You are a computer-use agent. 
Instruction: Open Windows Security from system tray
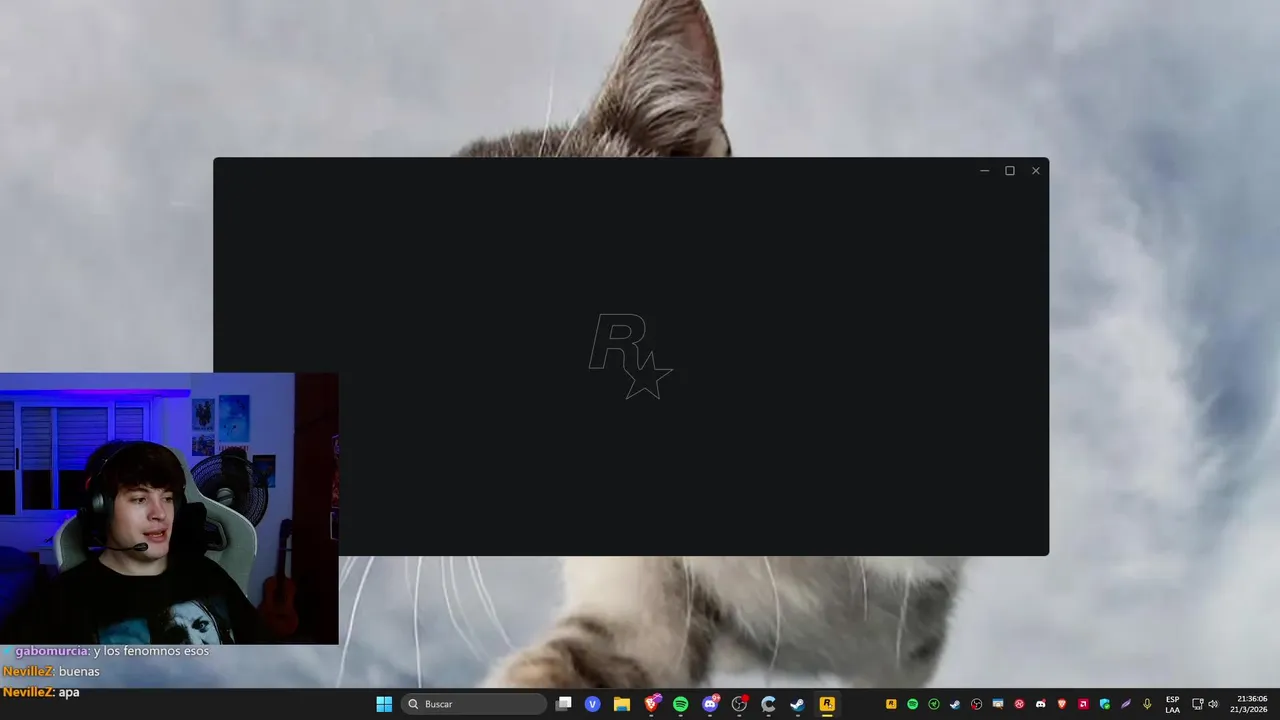click(x=1105, y=704)
